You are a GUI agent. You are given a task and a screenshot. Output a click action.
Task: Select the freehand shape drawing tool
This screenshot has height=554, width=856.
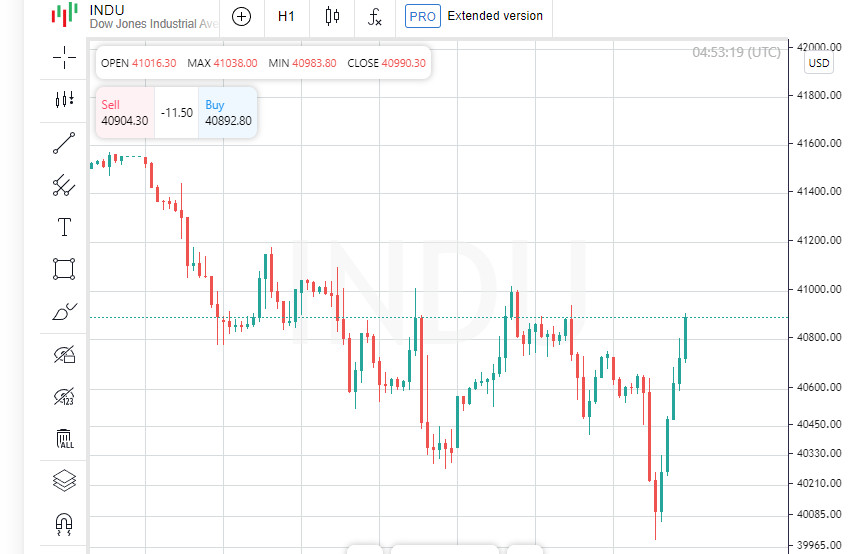[64, 312]
